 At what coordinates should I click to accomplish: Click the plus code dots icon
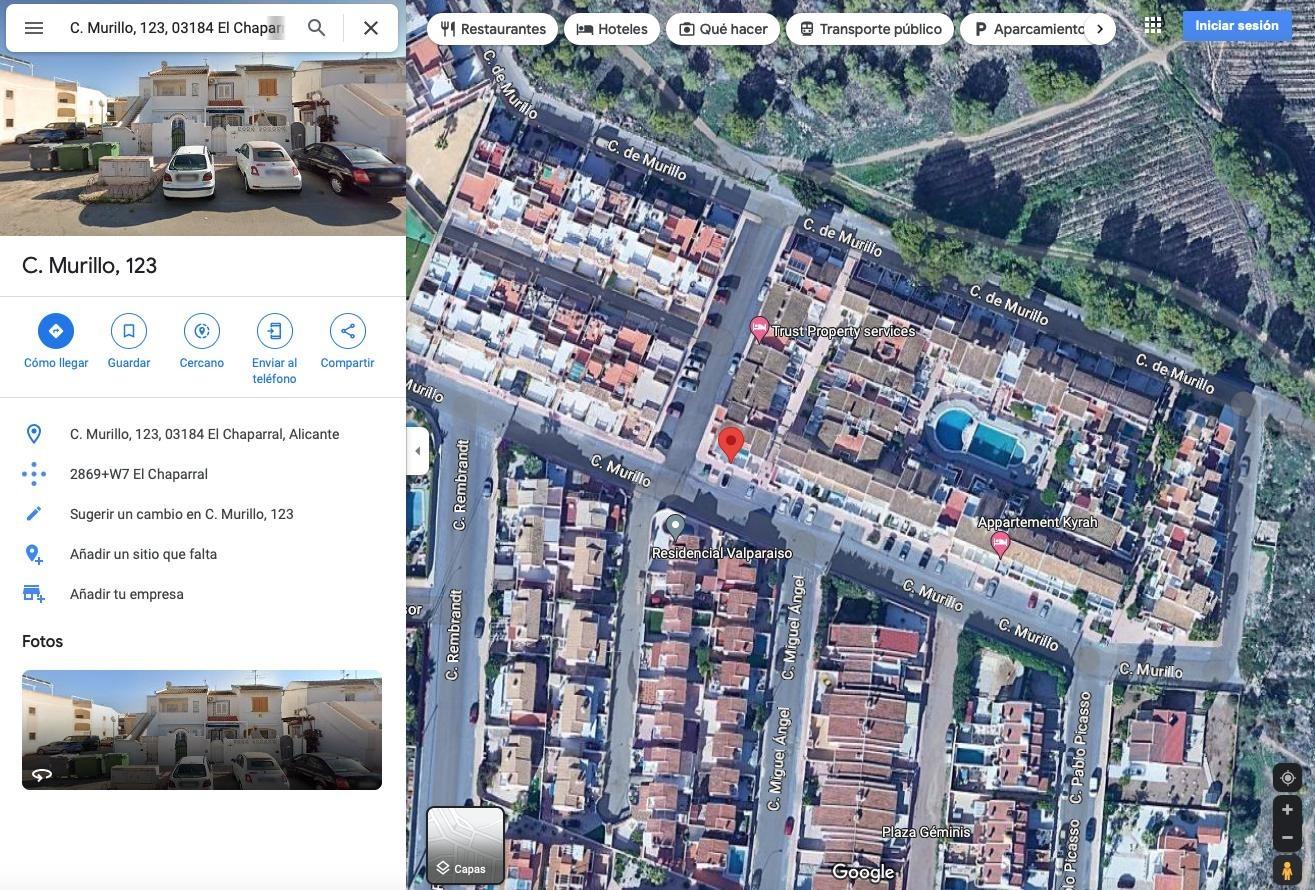(34, 474)
